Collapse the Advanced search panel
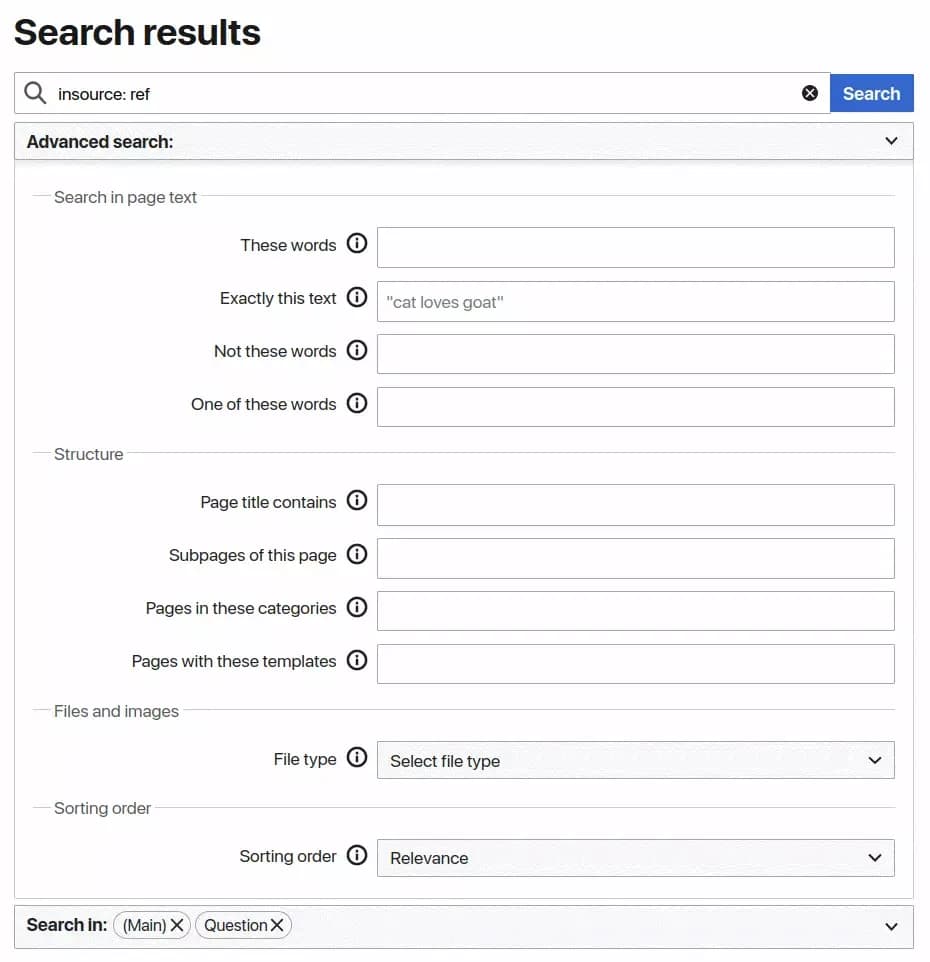 tap(891, 141)
